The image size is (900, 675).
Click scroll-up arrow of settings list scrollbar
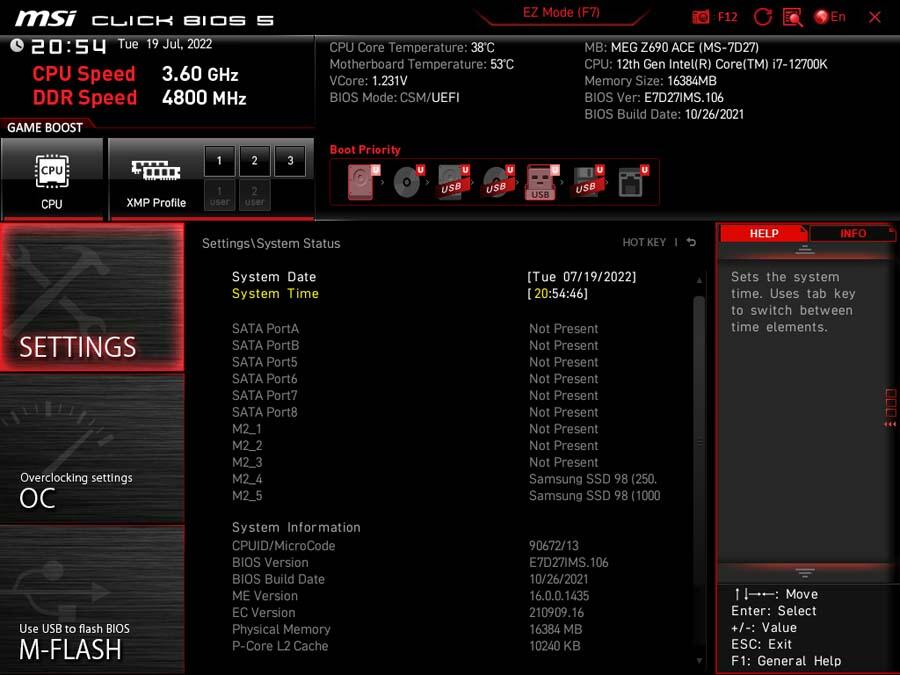click(699, 280)
